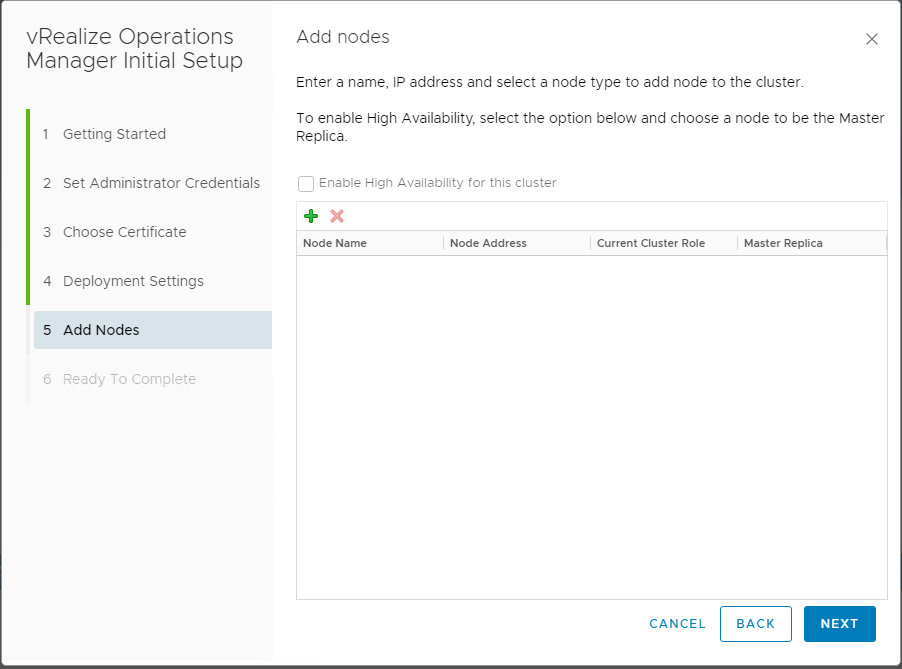Jump to Deployment Settings step
This screenshot has width=902, height=669.
[133, 281]
